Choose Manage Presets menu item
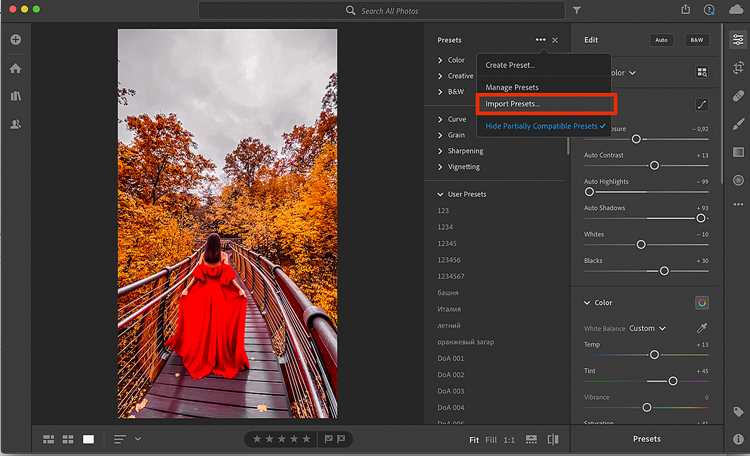The height and width of the screenshot is (456, 750). [512, 88]
